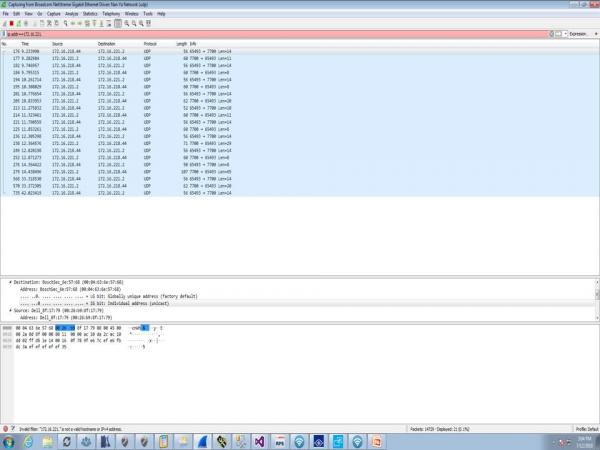Viewport: 600px width, 450px height.
Task: Go back in packet history arrow
Action: click(x=73, y=23)
